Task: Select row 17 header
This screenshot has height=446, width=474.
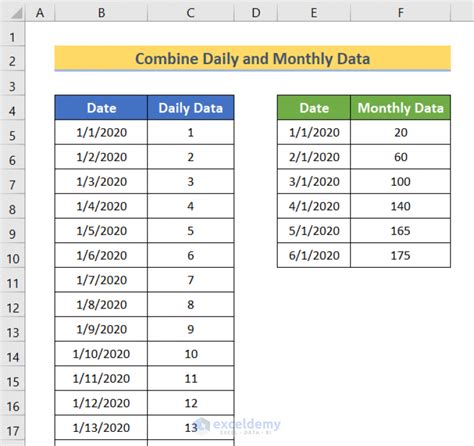Action: tap(12, 428)
